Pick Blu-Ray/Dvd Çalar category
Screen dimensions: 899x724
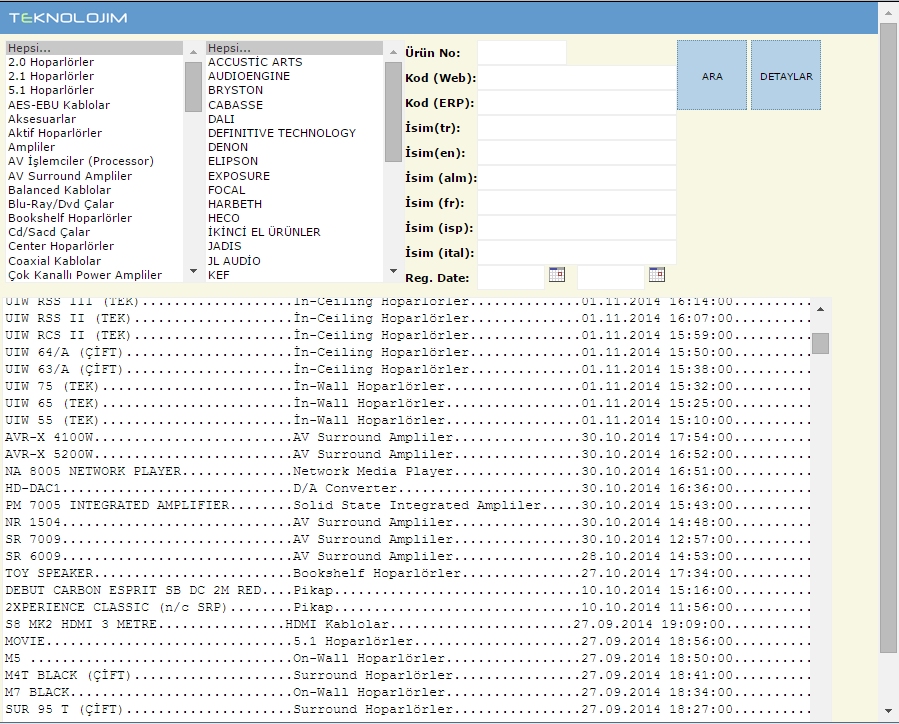95,204
